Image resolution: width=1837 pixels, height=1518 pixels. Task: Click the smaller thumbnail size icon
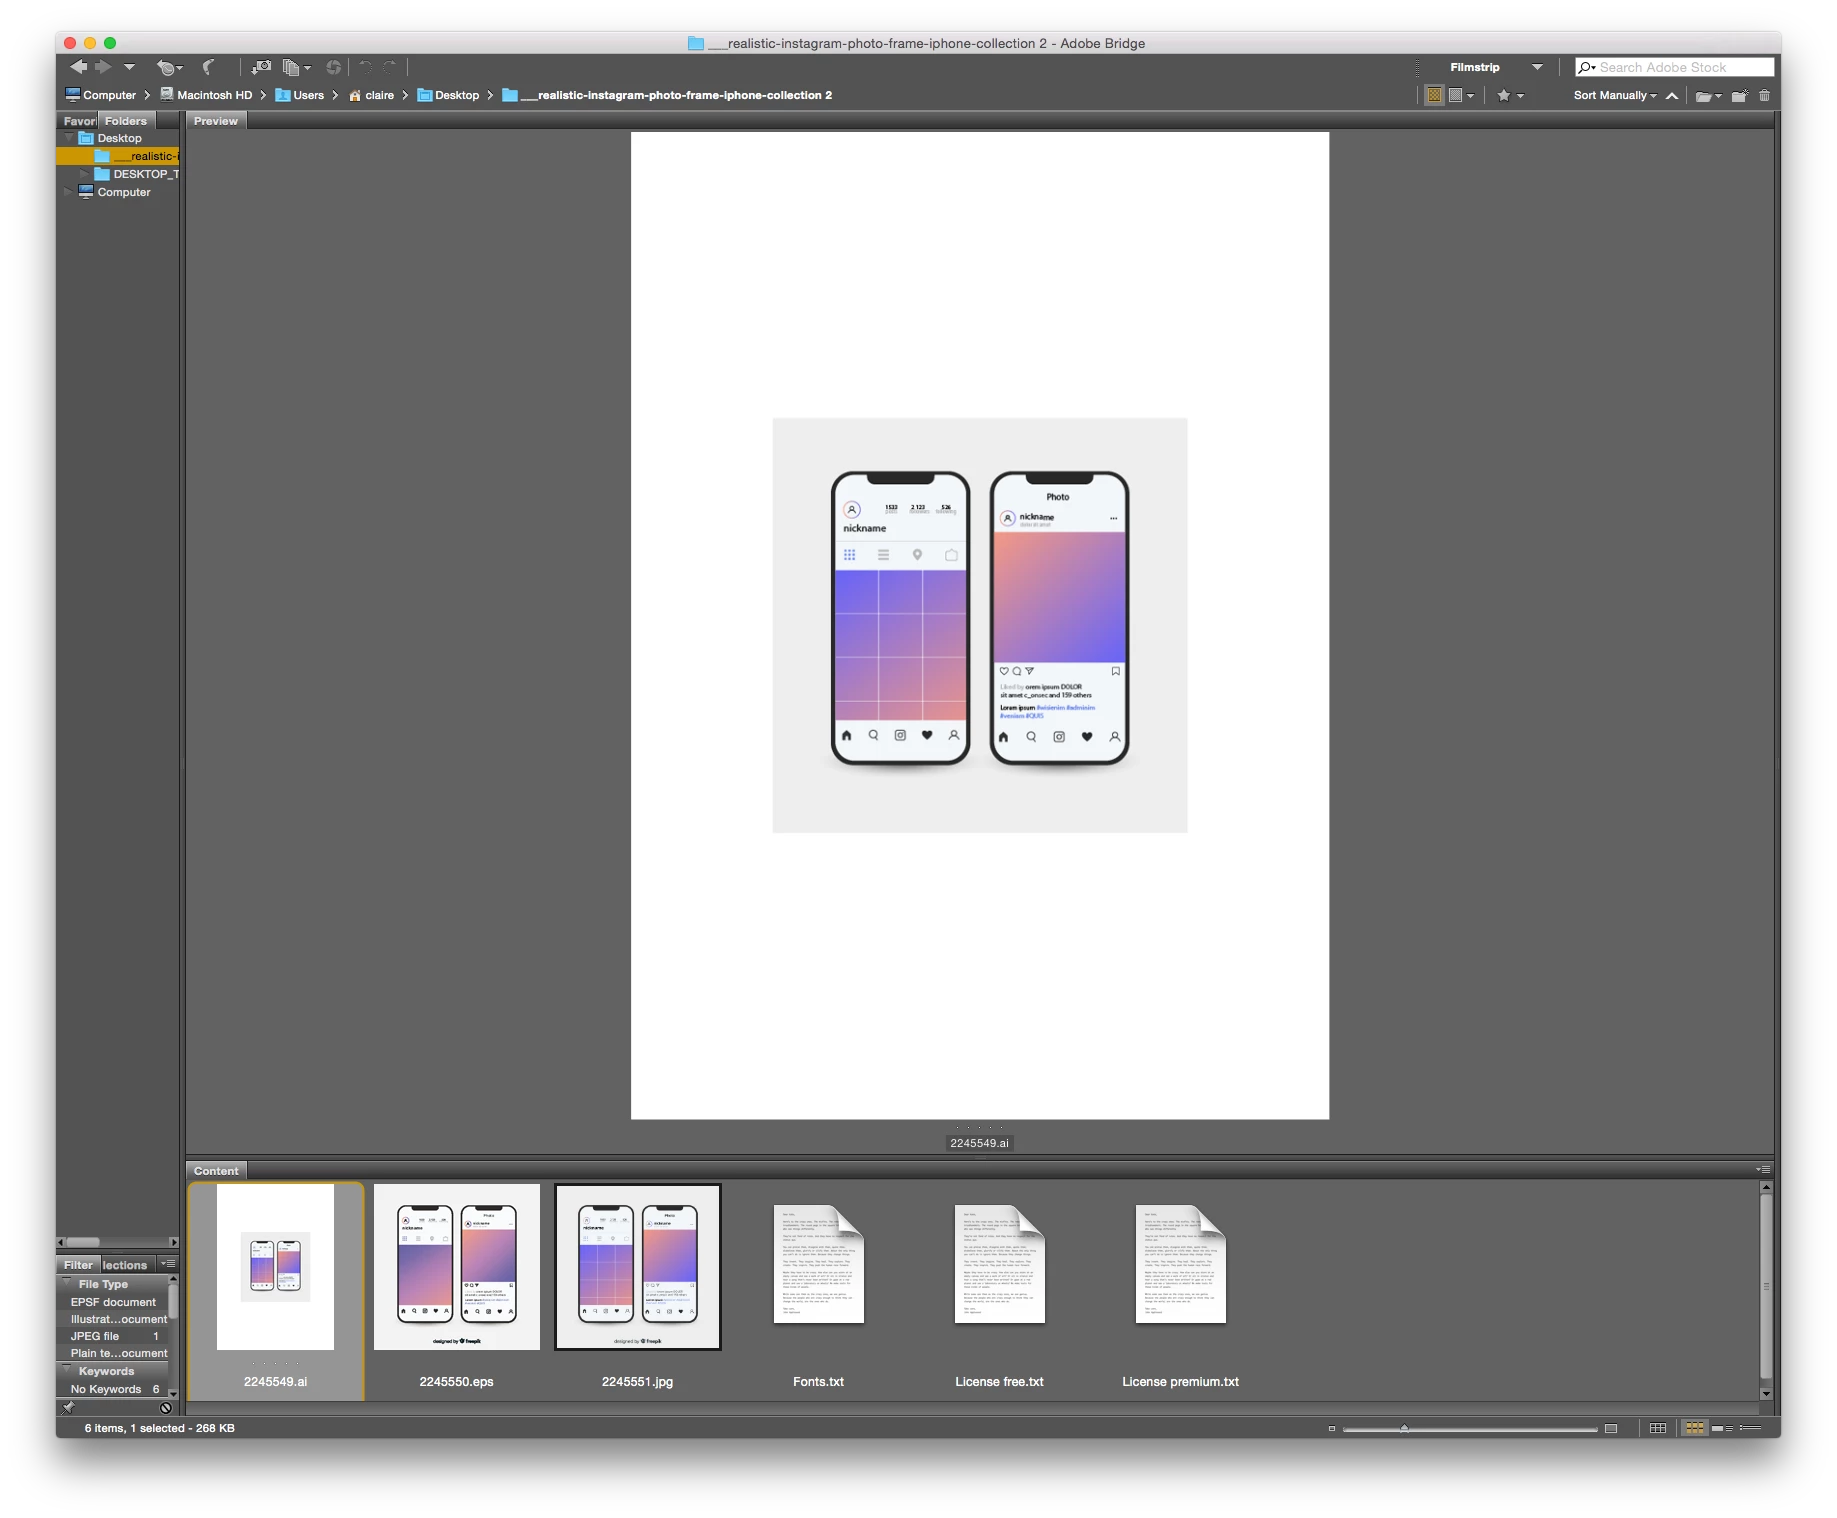(1331, 1428)
